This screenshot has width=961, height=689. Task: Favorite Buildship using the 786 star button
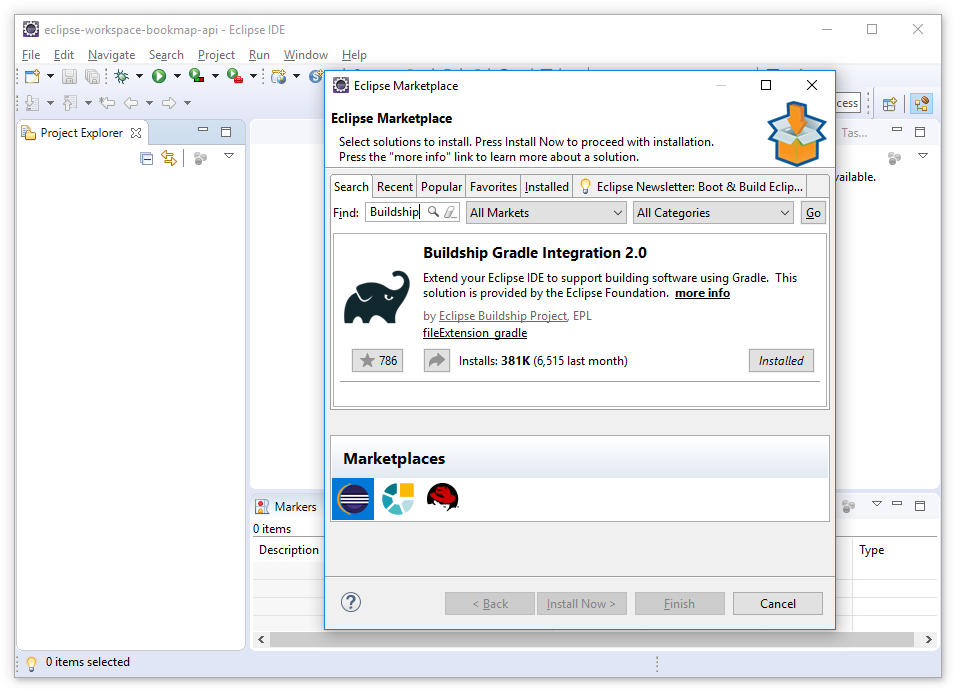(x=377, y=361)
